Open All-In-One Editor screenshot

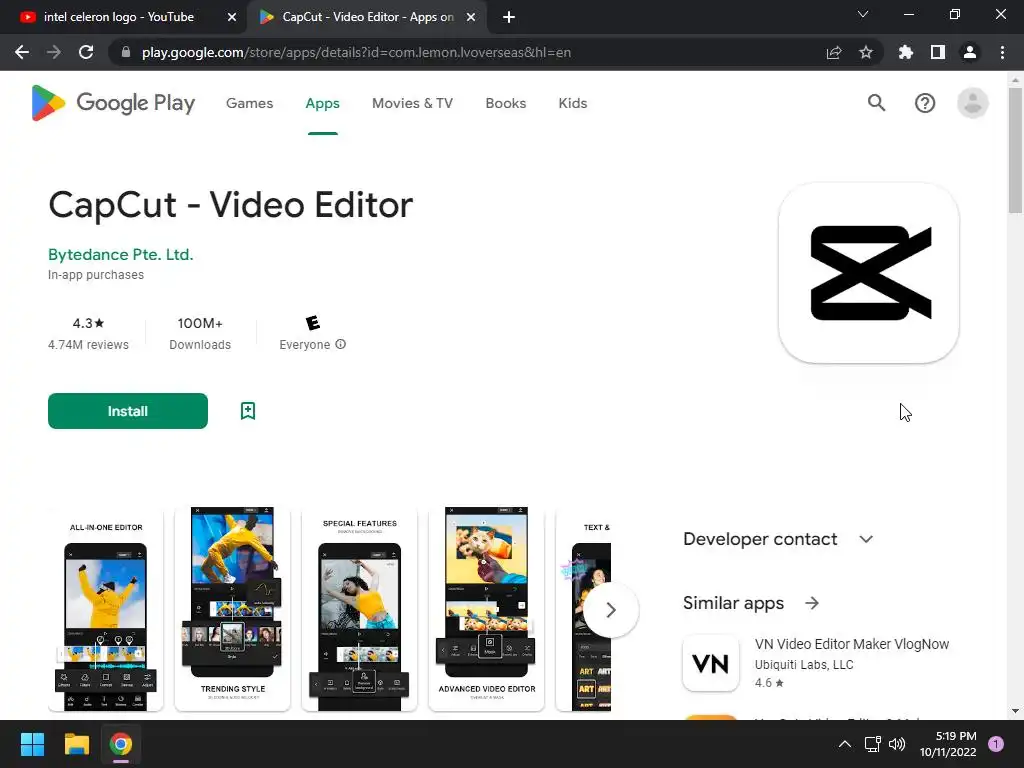[x=106, y=609]
